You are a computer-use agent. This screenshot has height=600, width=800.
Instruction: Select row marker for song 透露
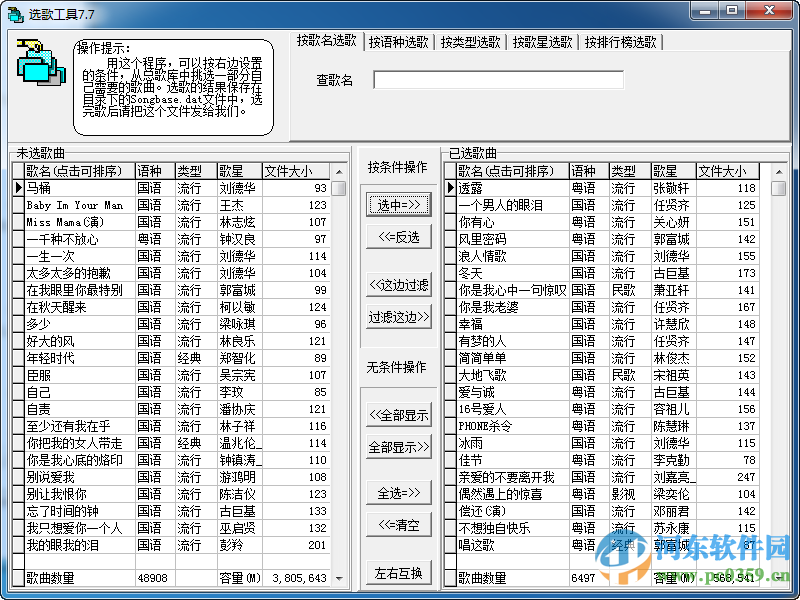451,188
